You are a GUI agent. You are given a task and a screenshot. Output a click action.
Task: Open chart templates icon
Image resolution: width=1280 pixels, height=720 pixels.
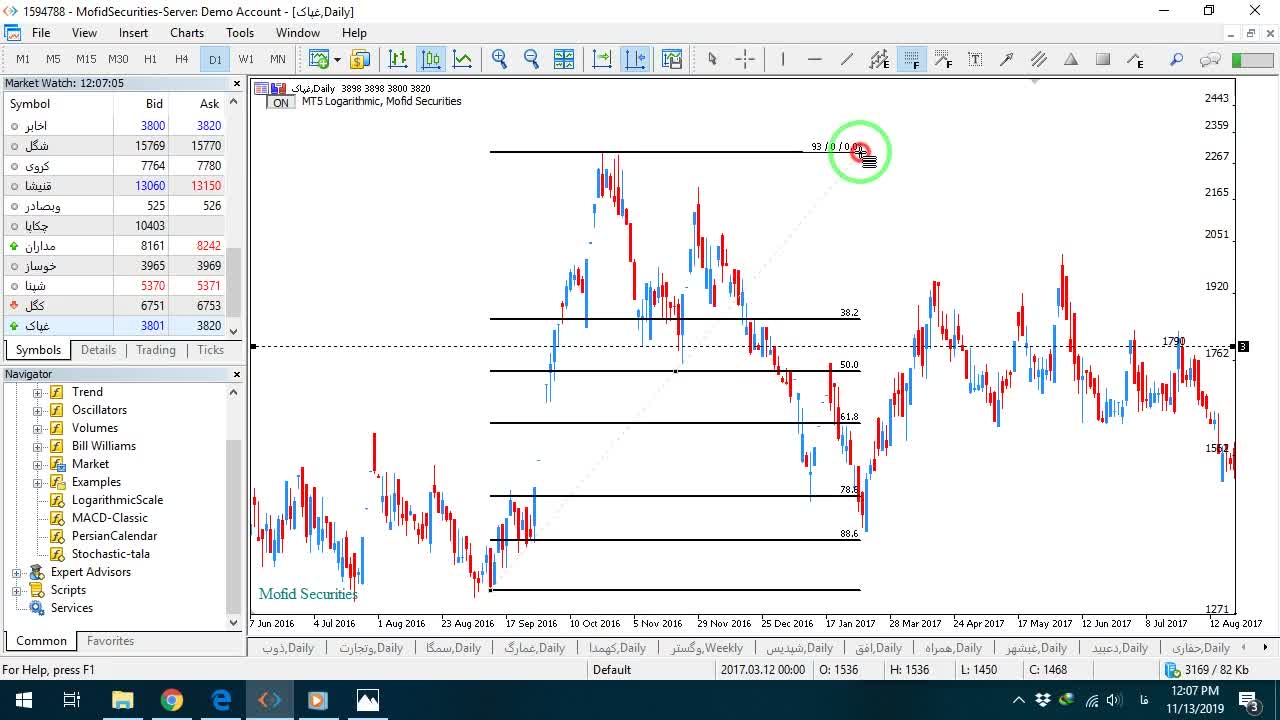tap(671, 59)
